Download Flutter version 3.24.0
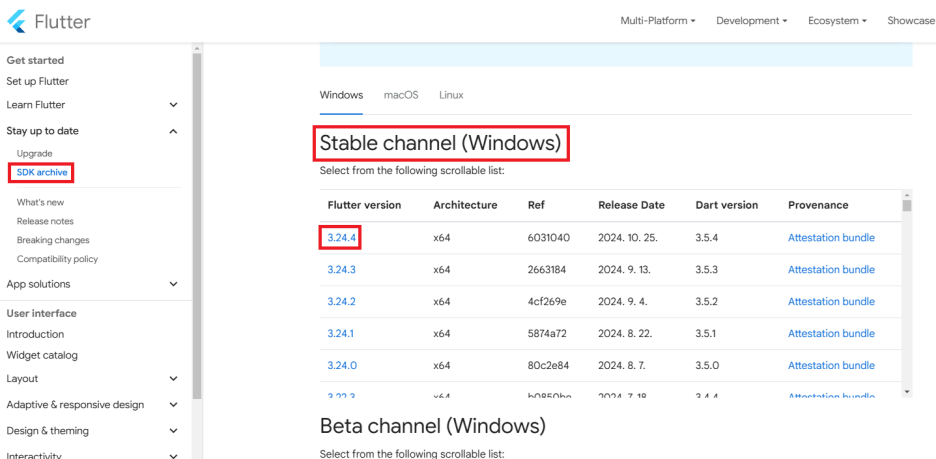This screenshot has width=936, height=459. [x=342, y=365]
